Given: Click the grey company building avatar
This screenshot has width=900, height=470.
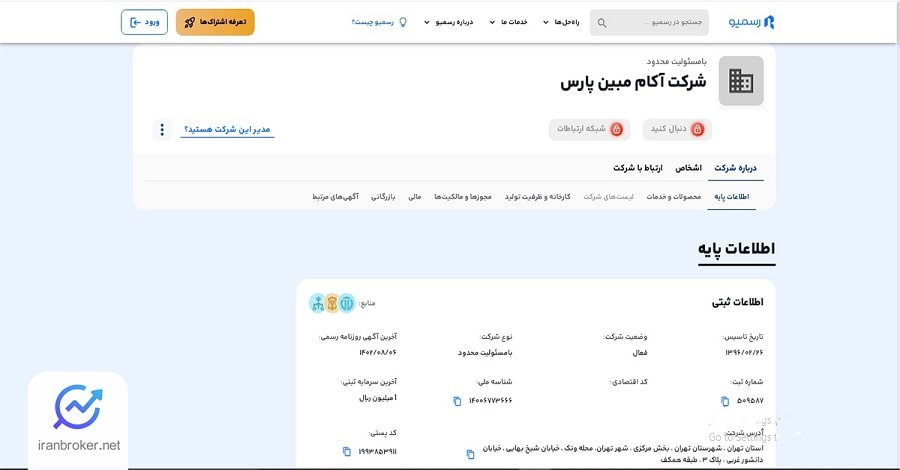Looking at the screenshot, I should 741,81.
